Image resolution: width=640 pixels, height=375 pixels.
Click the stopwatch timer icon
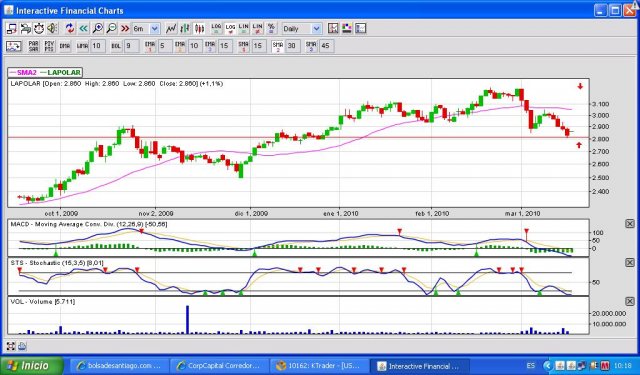[39, 29]
